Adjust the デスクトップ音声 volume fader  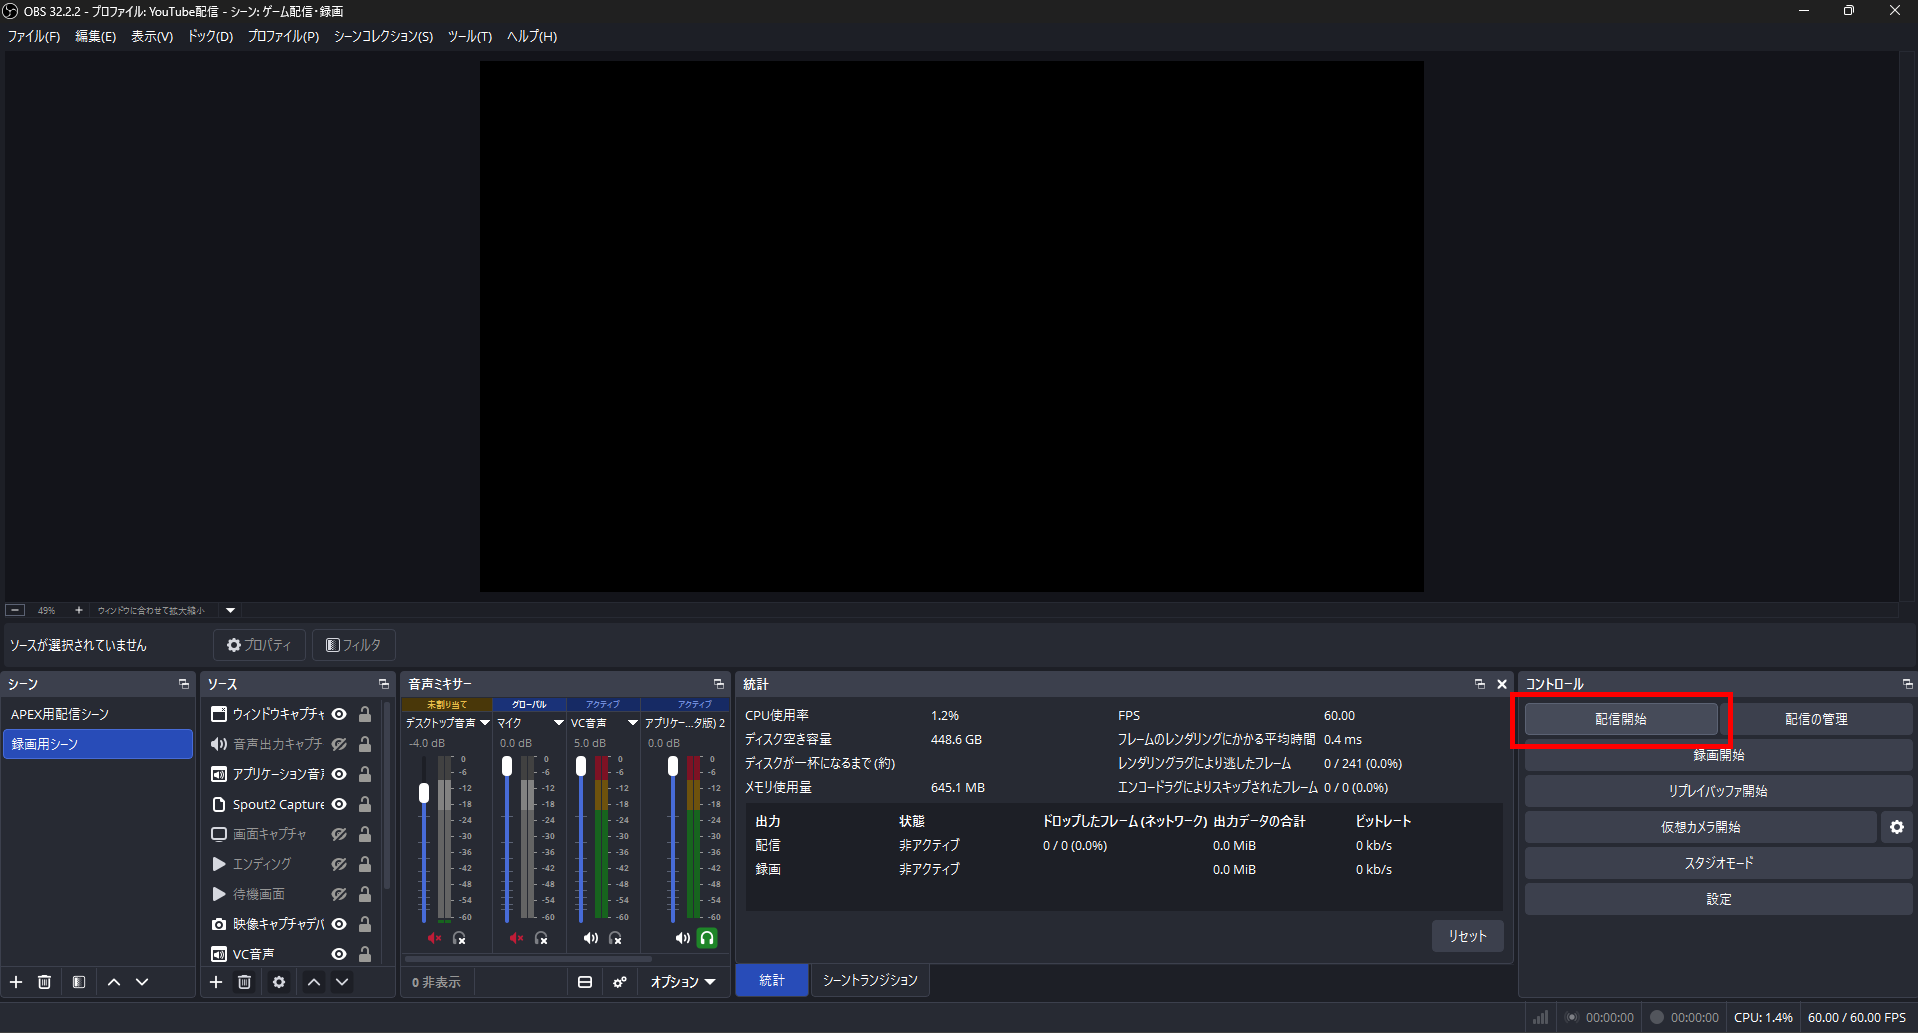[424, 793]
